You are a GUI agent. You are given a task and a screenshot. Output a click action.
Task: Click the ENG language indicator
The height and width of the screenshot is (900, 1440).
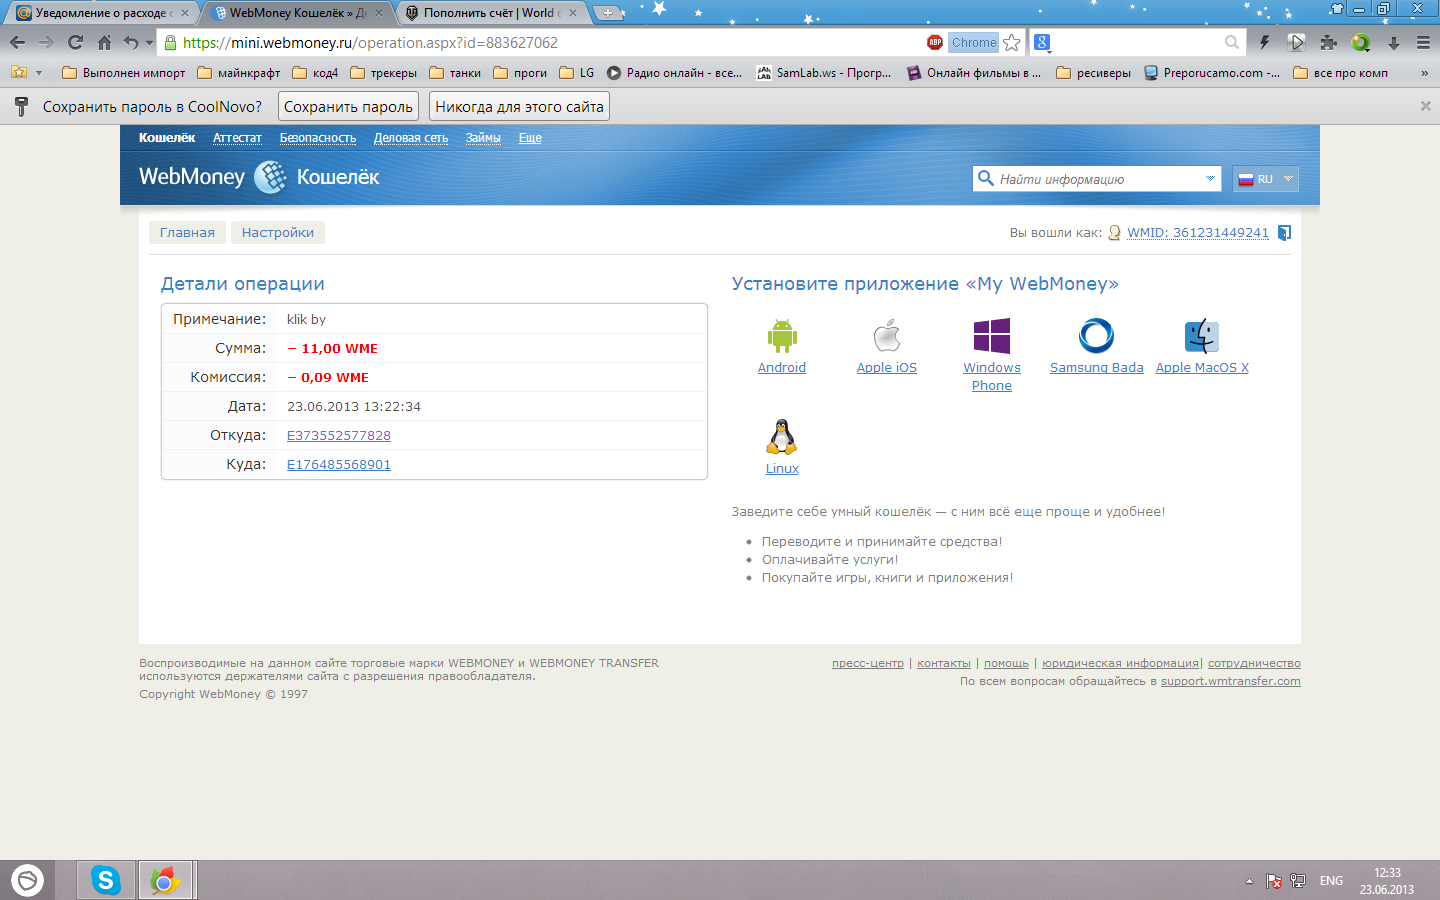[x=1331, y=881]
